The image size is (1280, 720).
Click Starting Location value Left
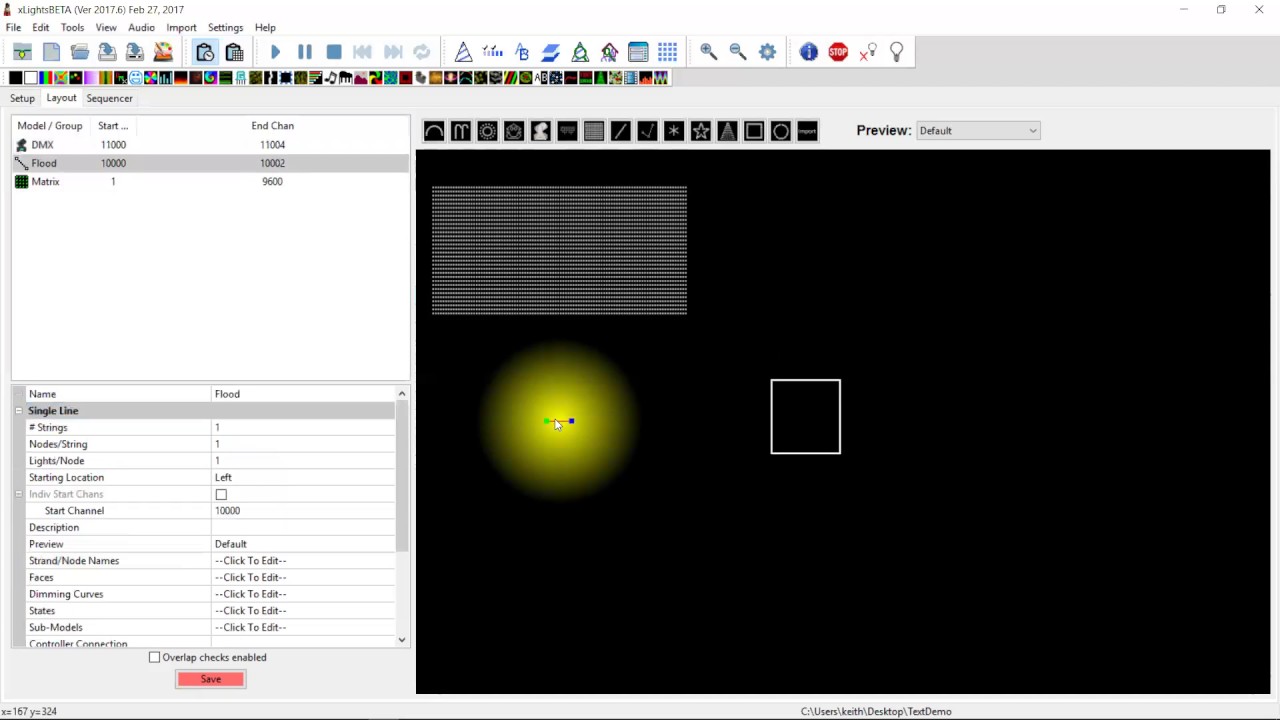(304, 478)
